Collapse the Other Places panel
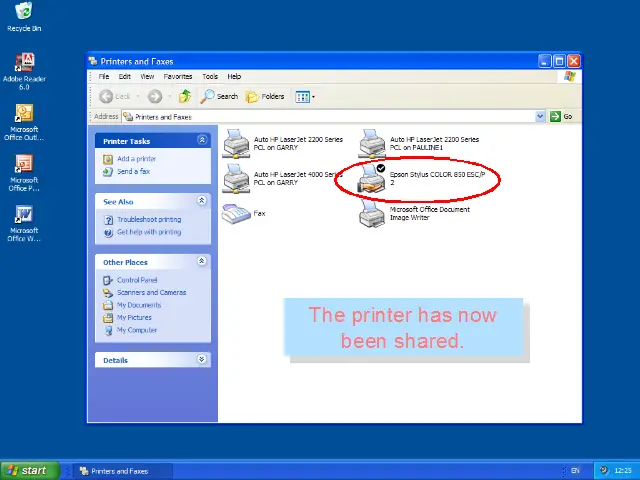Screen dimensions: 640x480 pos(202,261)
